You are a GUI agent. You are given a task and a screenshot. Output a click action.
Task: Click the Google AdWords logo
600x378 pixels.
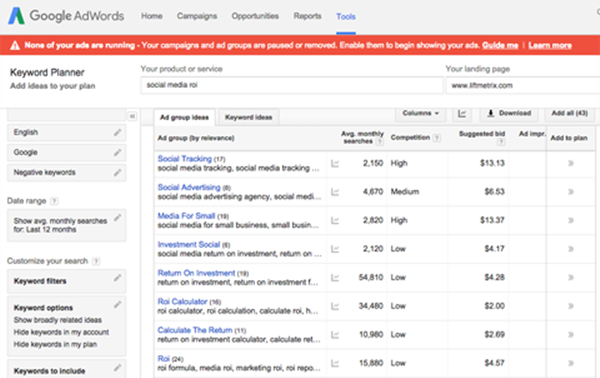click(x=66, y=16)
